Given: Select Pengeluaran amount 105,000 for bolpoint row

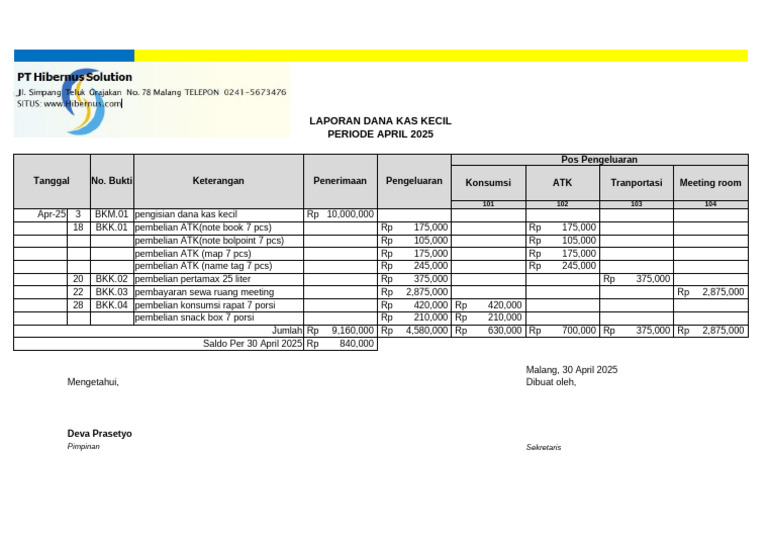Looking at the screenshot, I should (x=414, y=240).
